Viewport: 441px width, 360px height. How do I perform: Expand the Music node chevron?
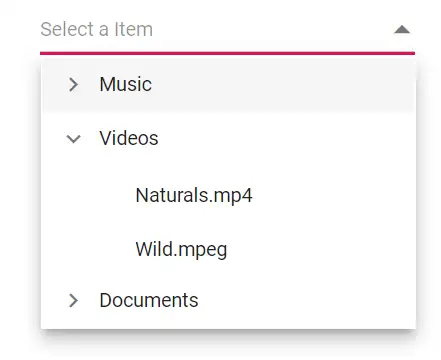coord(73,84)
